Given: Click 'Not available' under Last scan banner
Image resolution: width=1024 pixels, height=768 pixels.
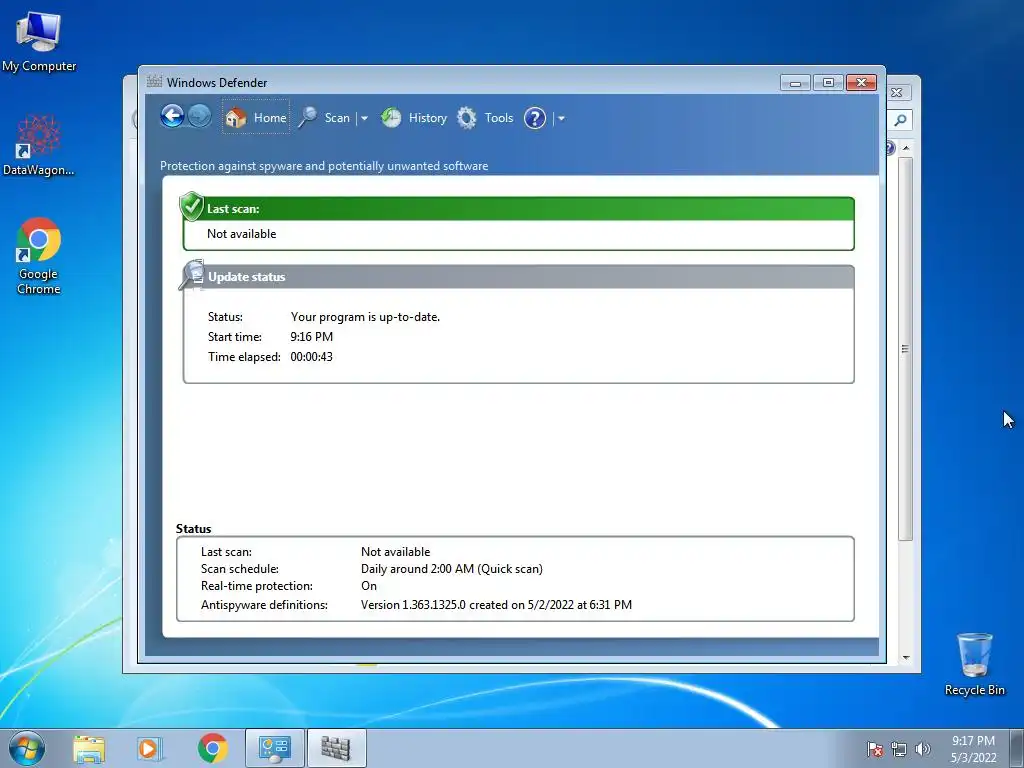Looking at the screenshot, I should [242, 234].
